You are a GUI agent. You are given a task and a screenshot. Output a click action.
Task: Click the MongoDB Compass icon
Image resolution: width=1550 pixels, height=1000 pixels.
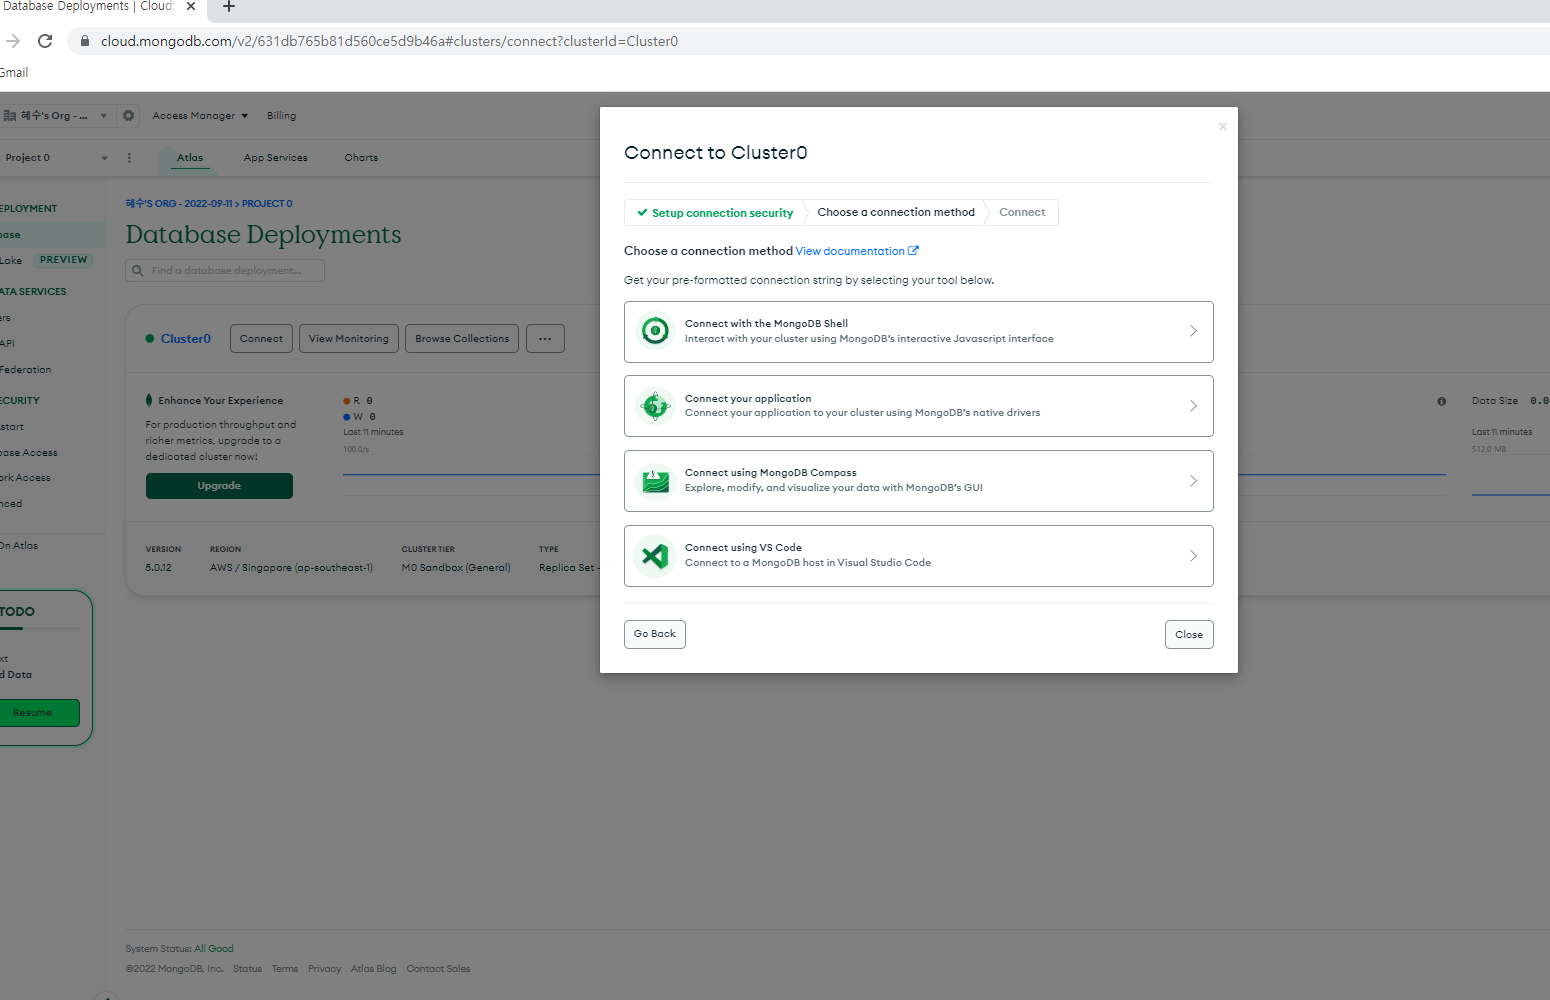coord(655,481)
